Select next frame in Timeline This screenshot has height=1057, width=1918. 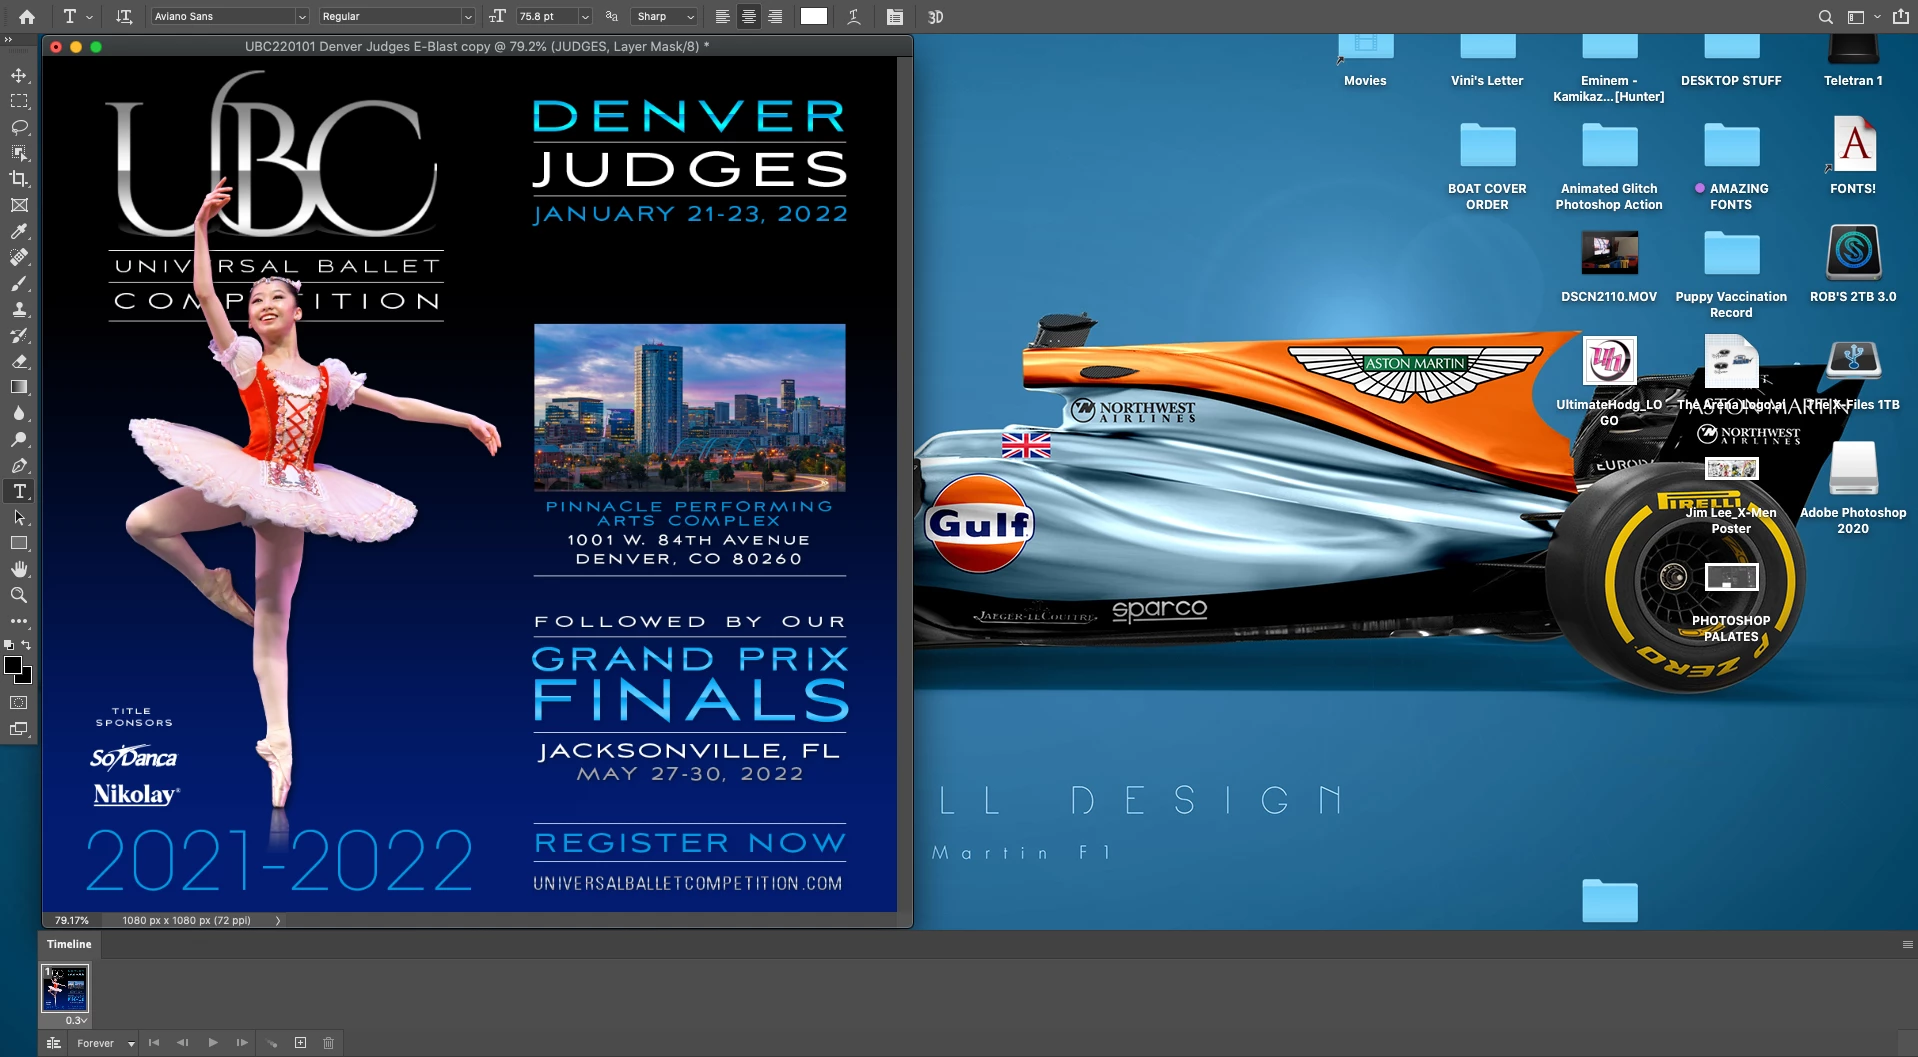(242, 1043)
